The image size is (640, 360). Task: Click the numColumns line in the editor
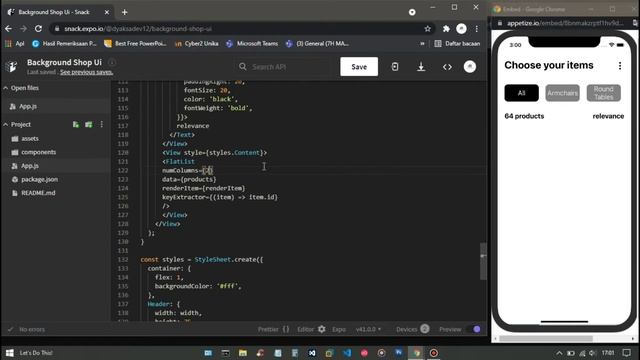click(x=187, y=170)
